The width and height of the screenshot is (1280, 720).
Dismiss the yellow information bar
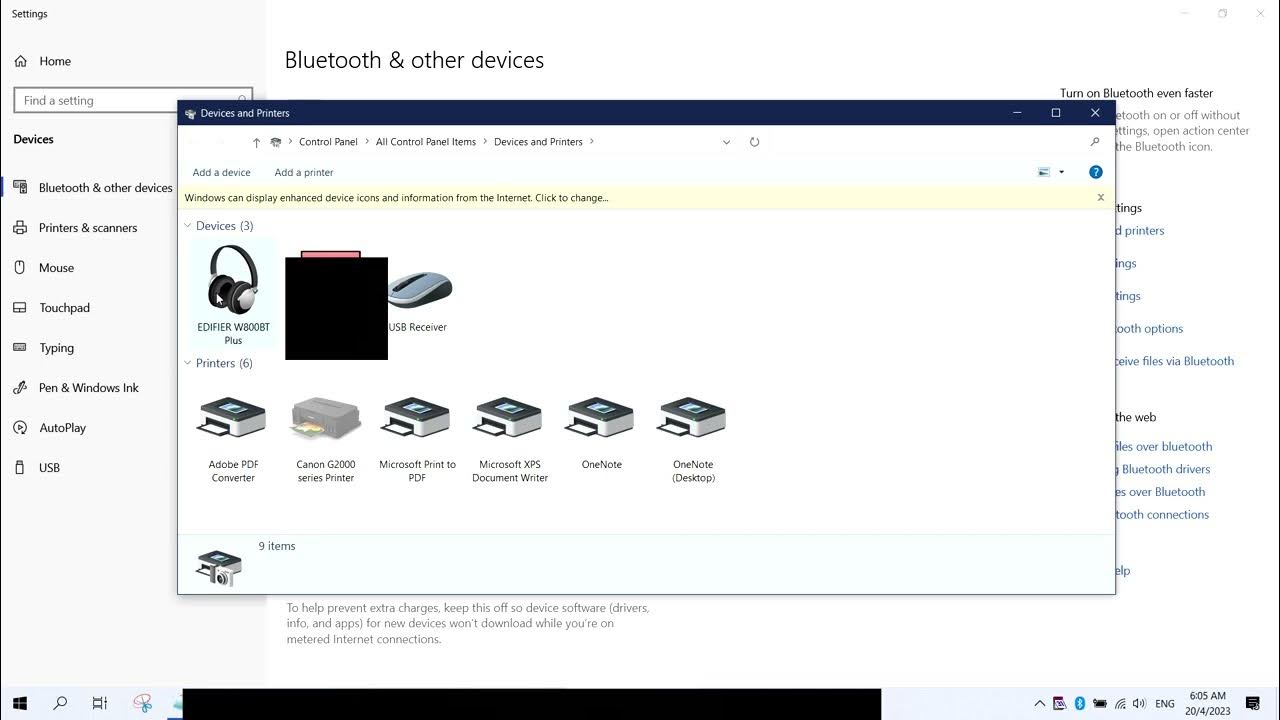click(1100, 197)
